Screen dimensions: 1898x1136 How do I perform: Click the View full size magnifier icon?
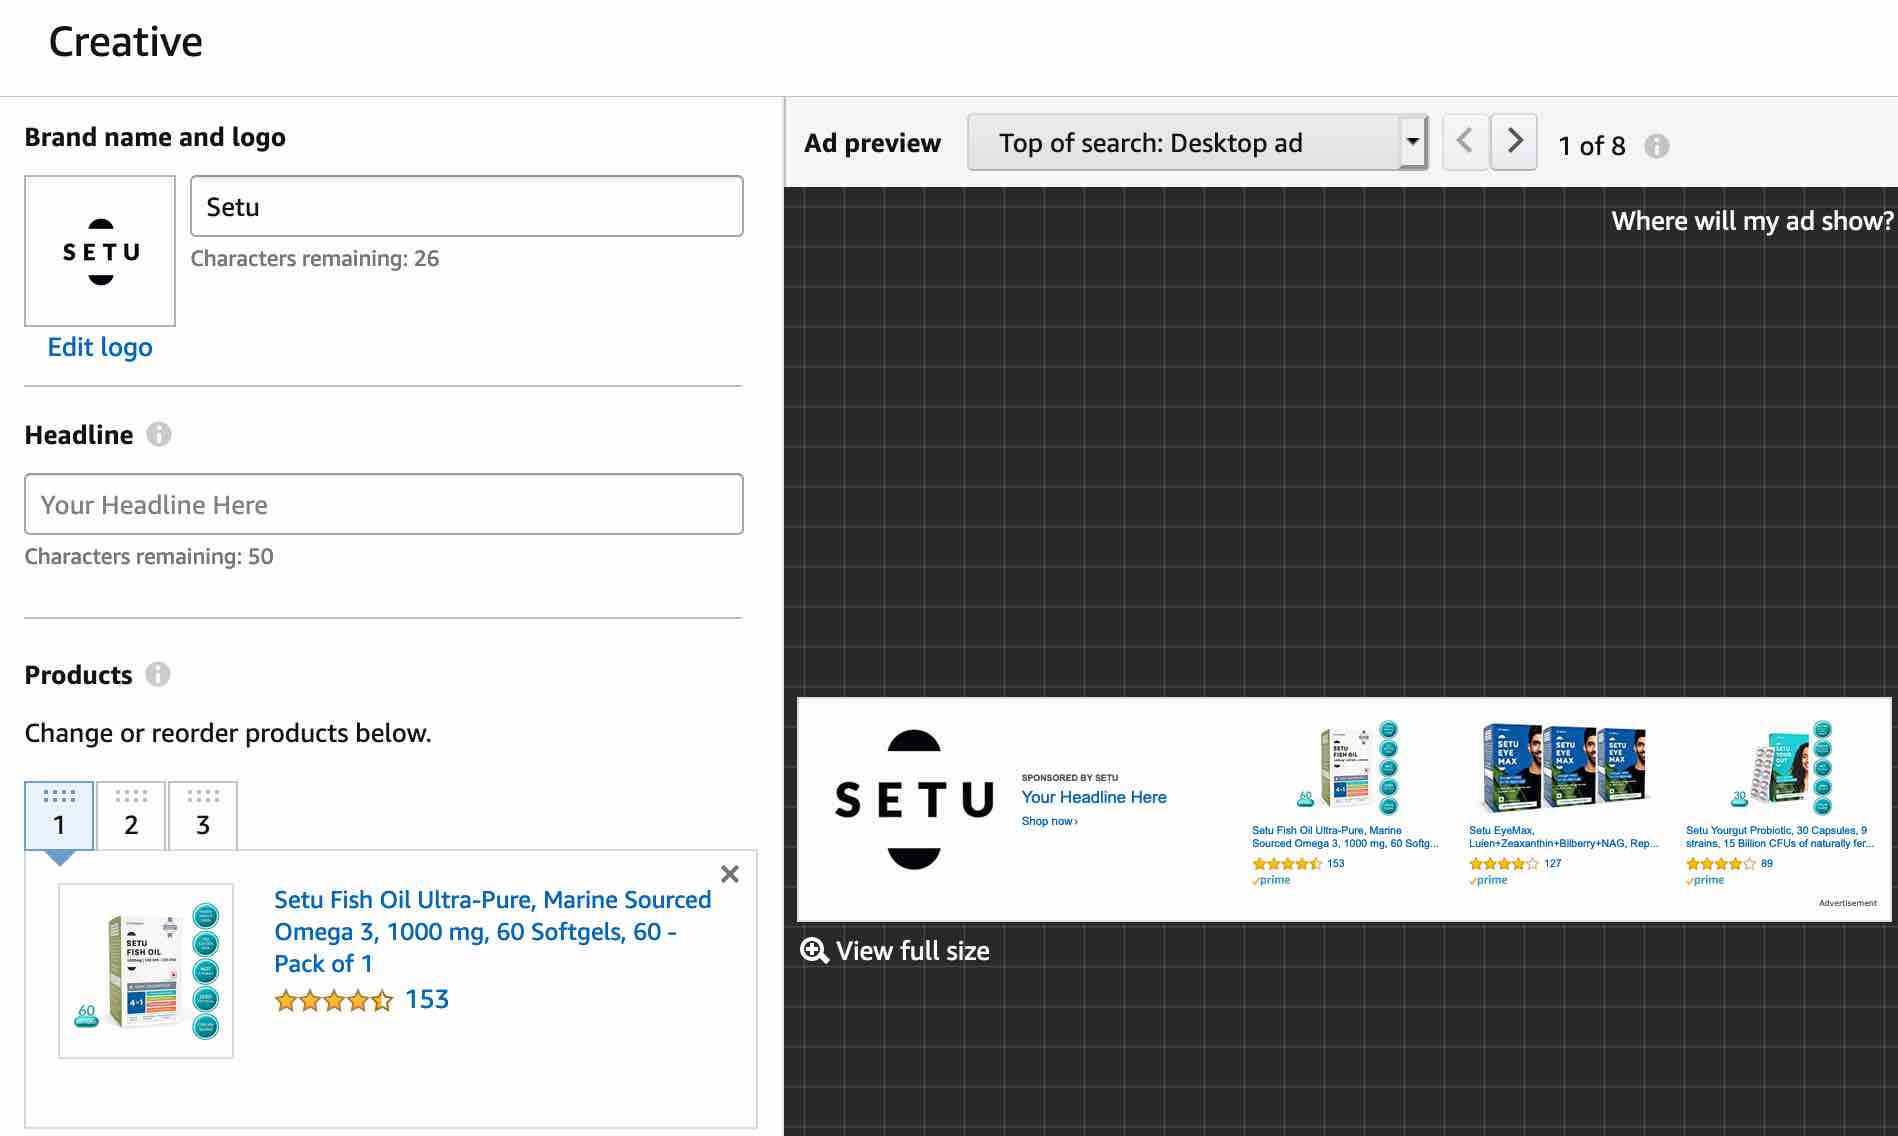[815, 950]
